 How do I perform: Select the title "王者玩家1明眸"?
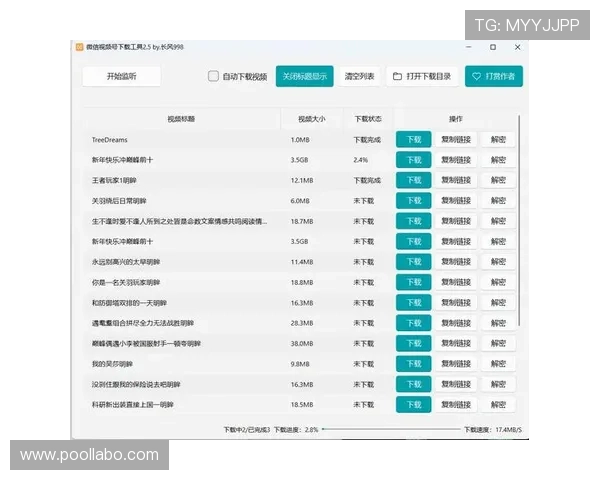click(114, 180)
